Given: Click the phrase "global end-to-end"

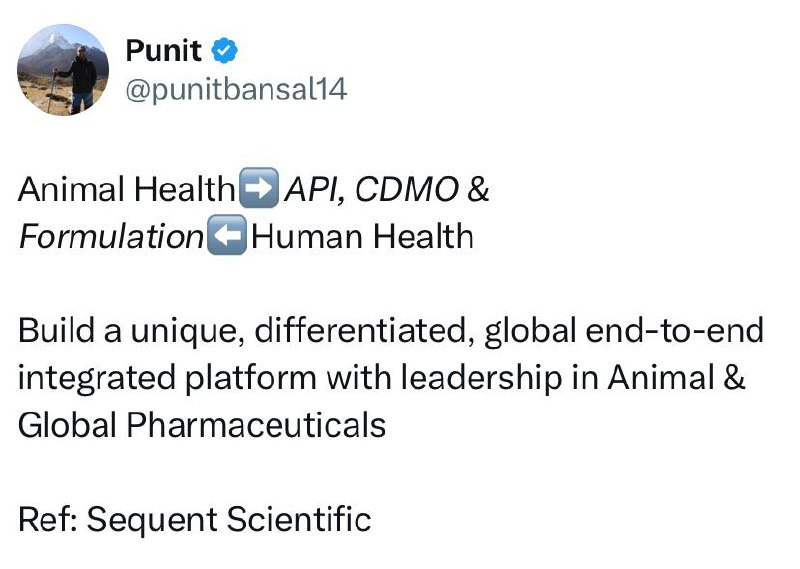Looking at the screenshot, I should tap(623, 331).
